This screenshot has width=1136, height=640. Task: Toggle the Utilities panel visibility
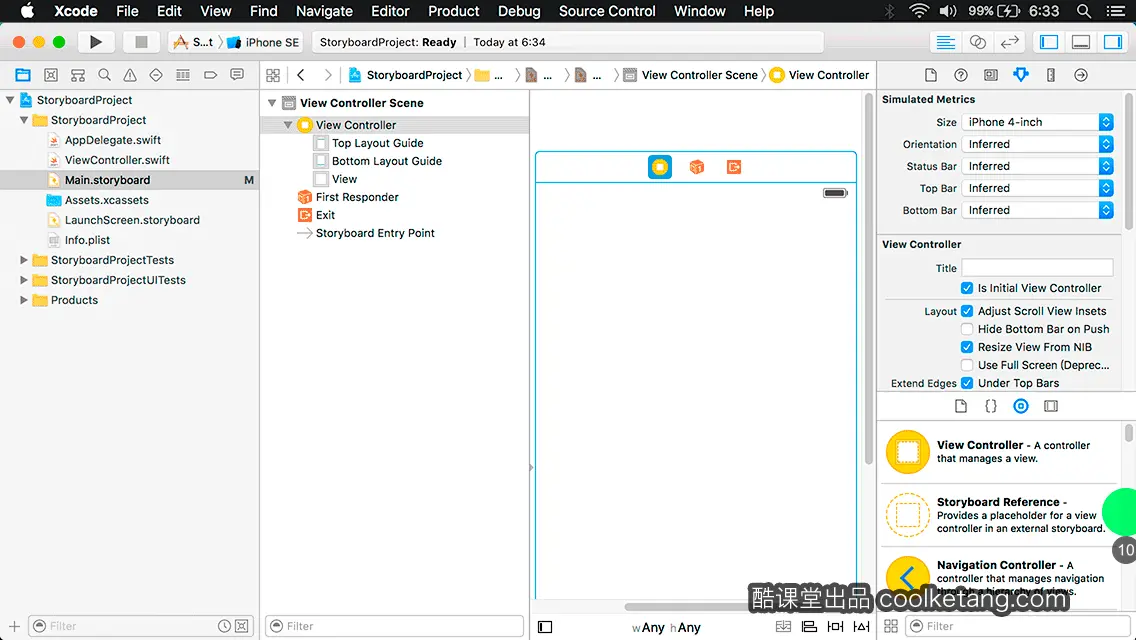coord(1113,42)
